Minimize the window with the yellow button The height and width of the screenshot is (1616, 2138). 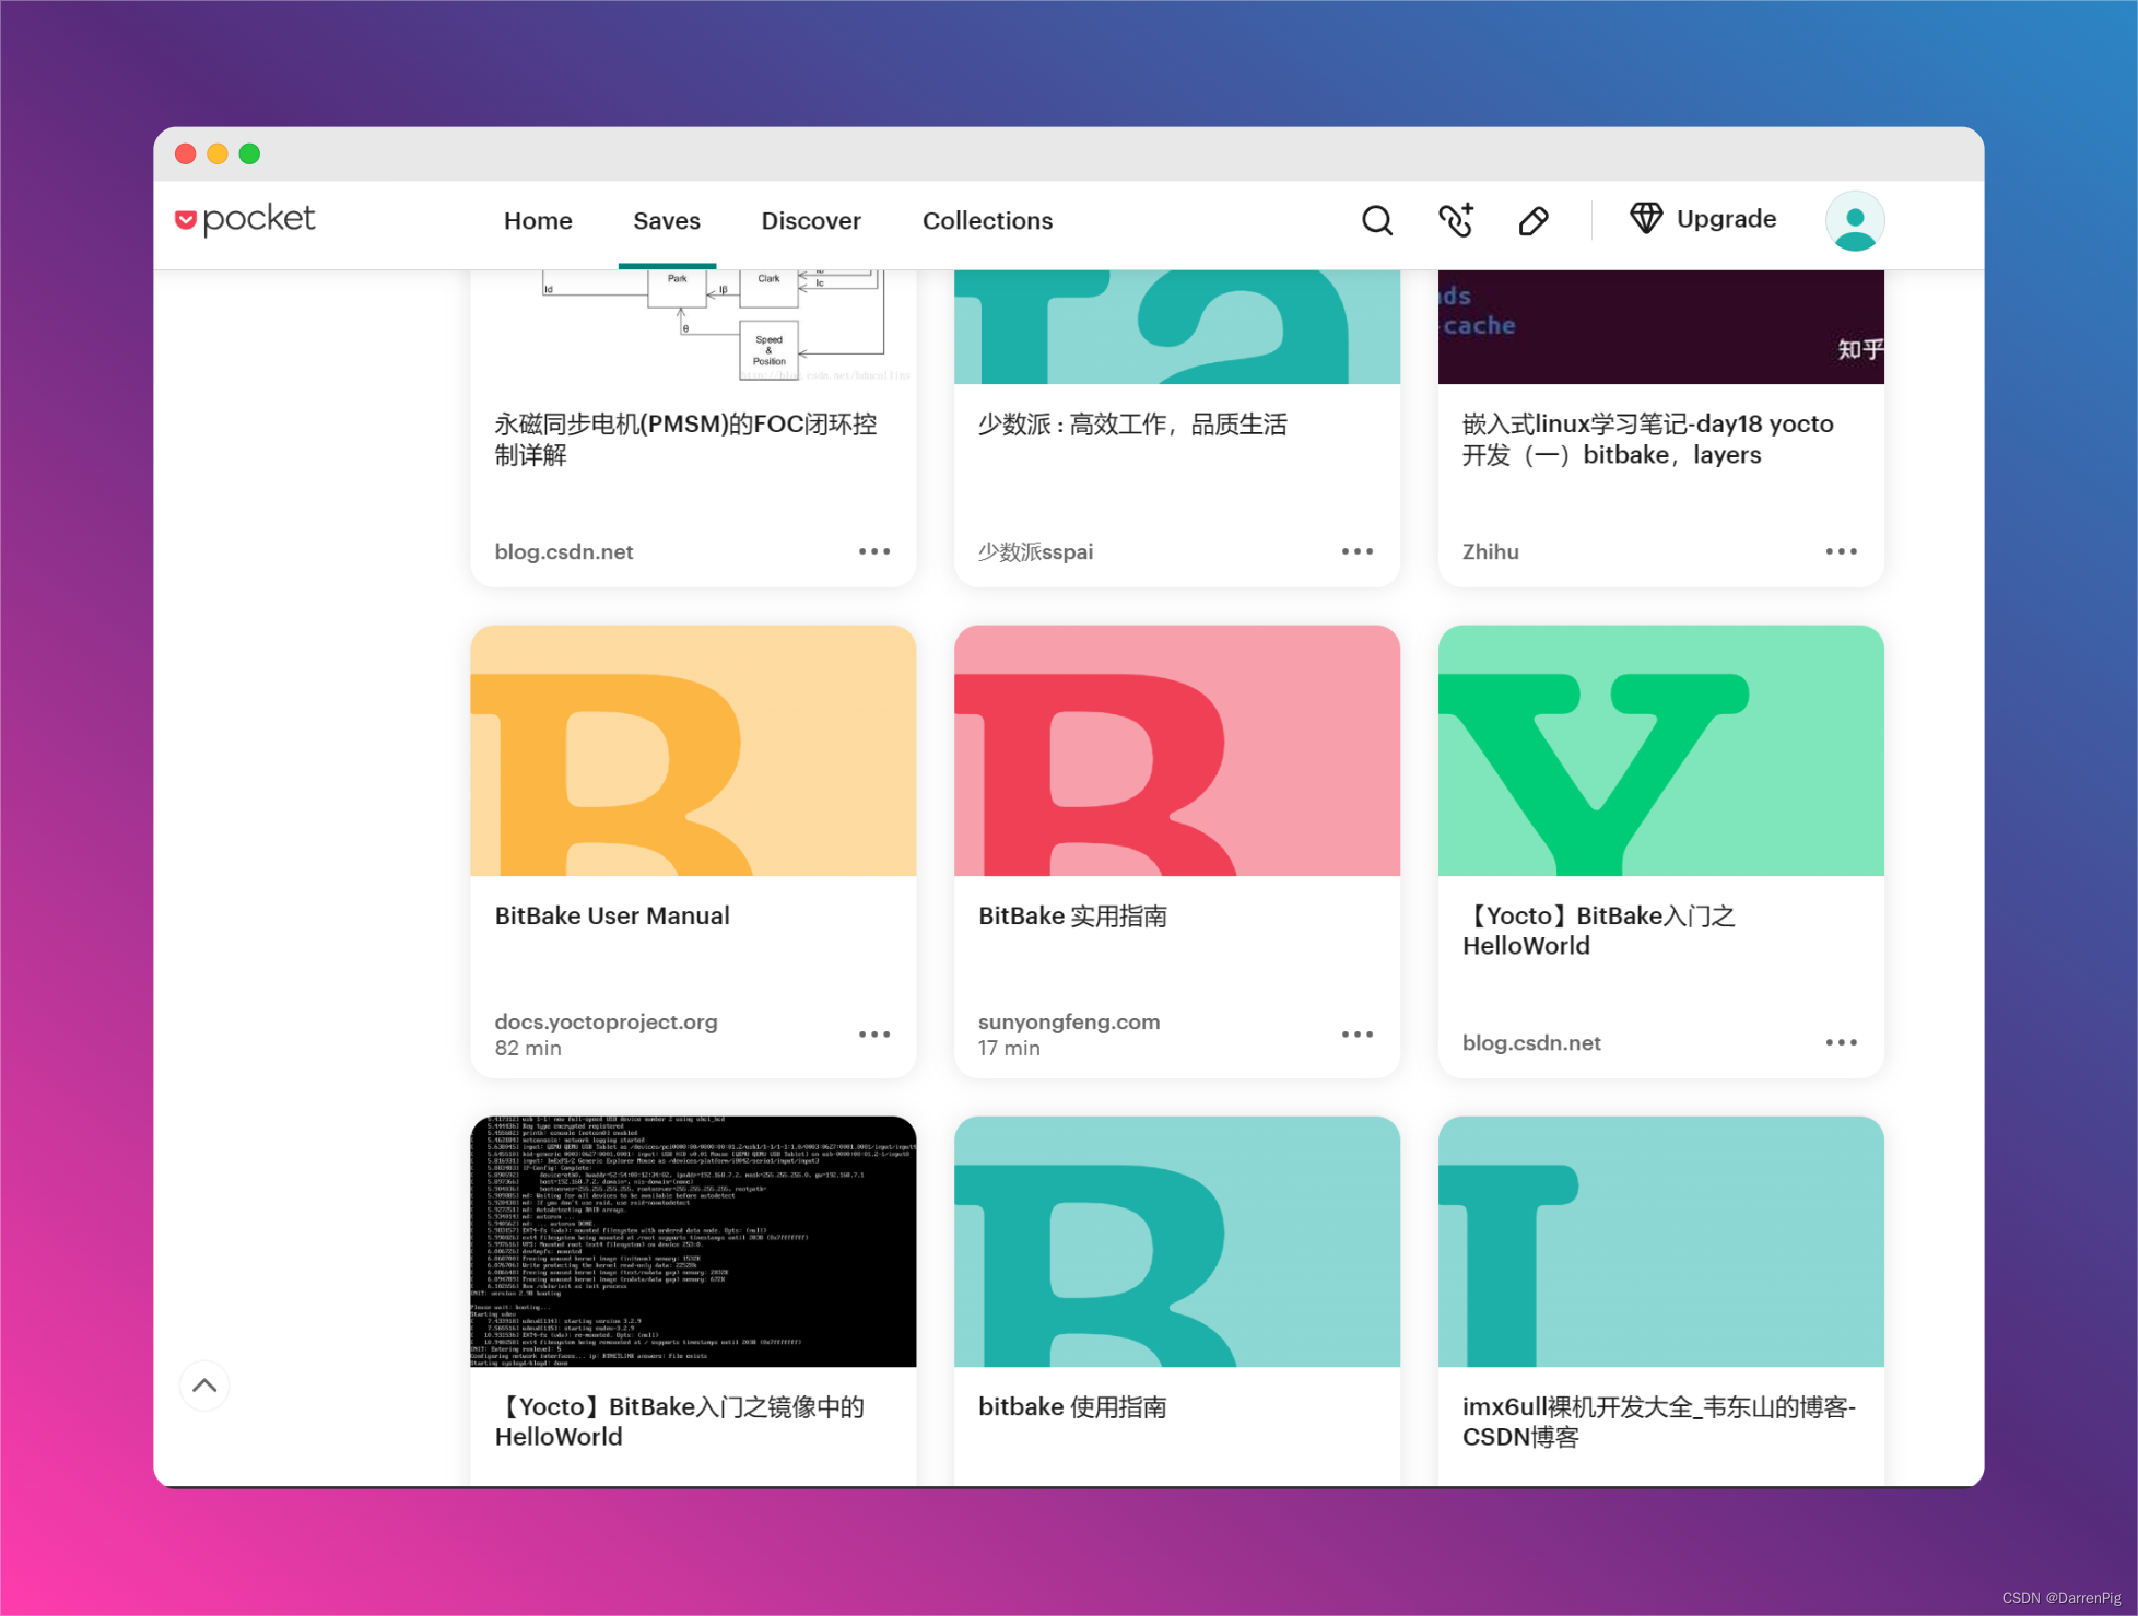point(217,153)
